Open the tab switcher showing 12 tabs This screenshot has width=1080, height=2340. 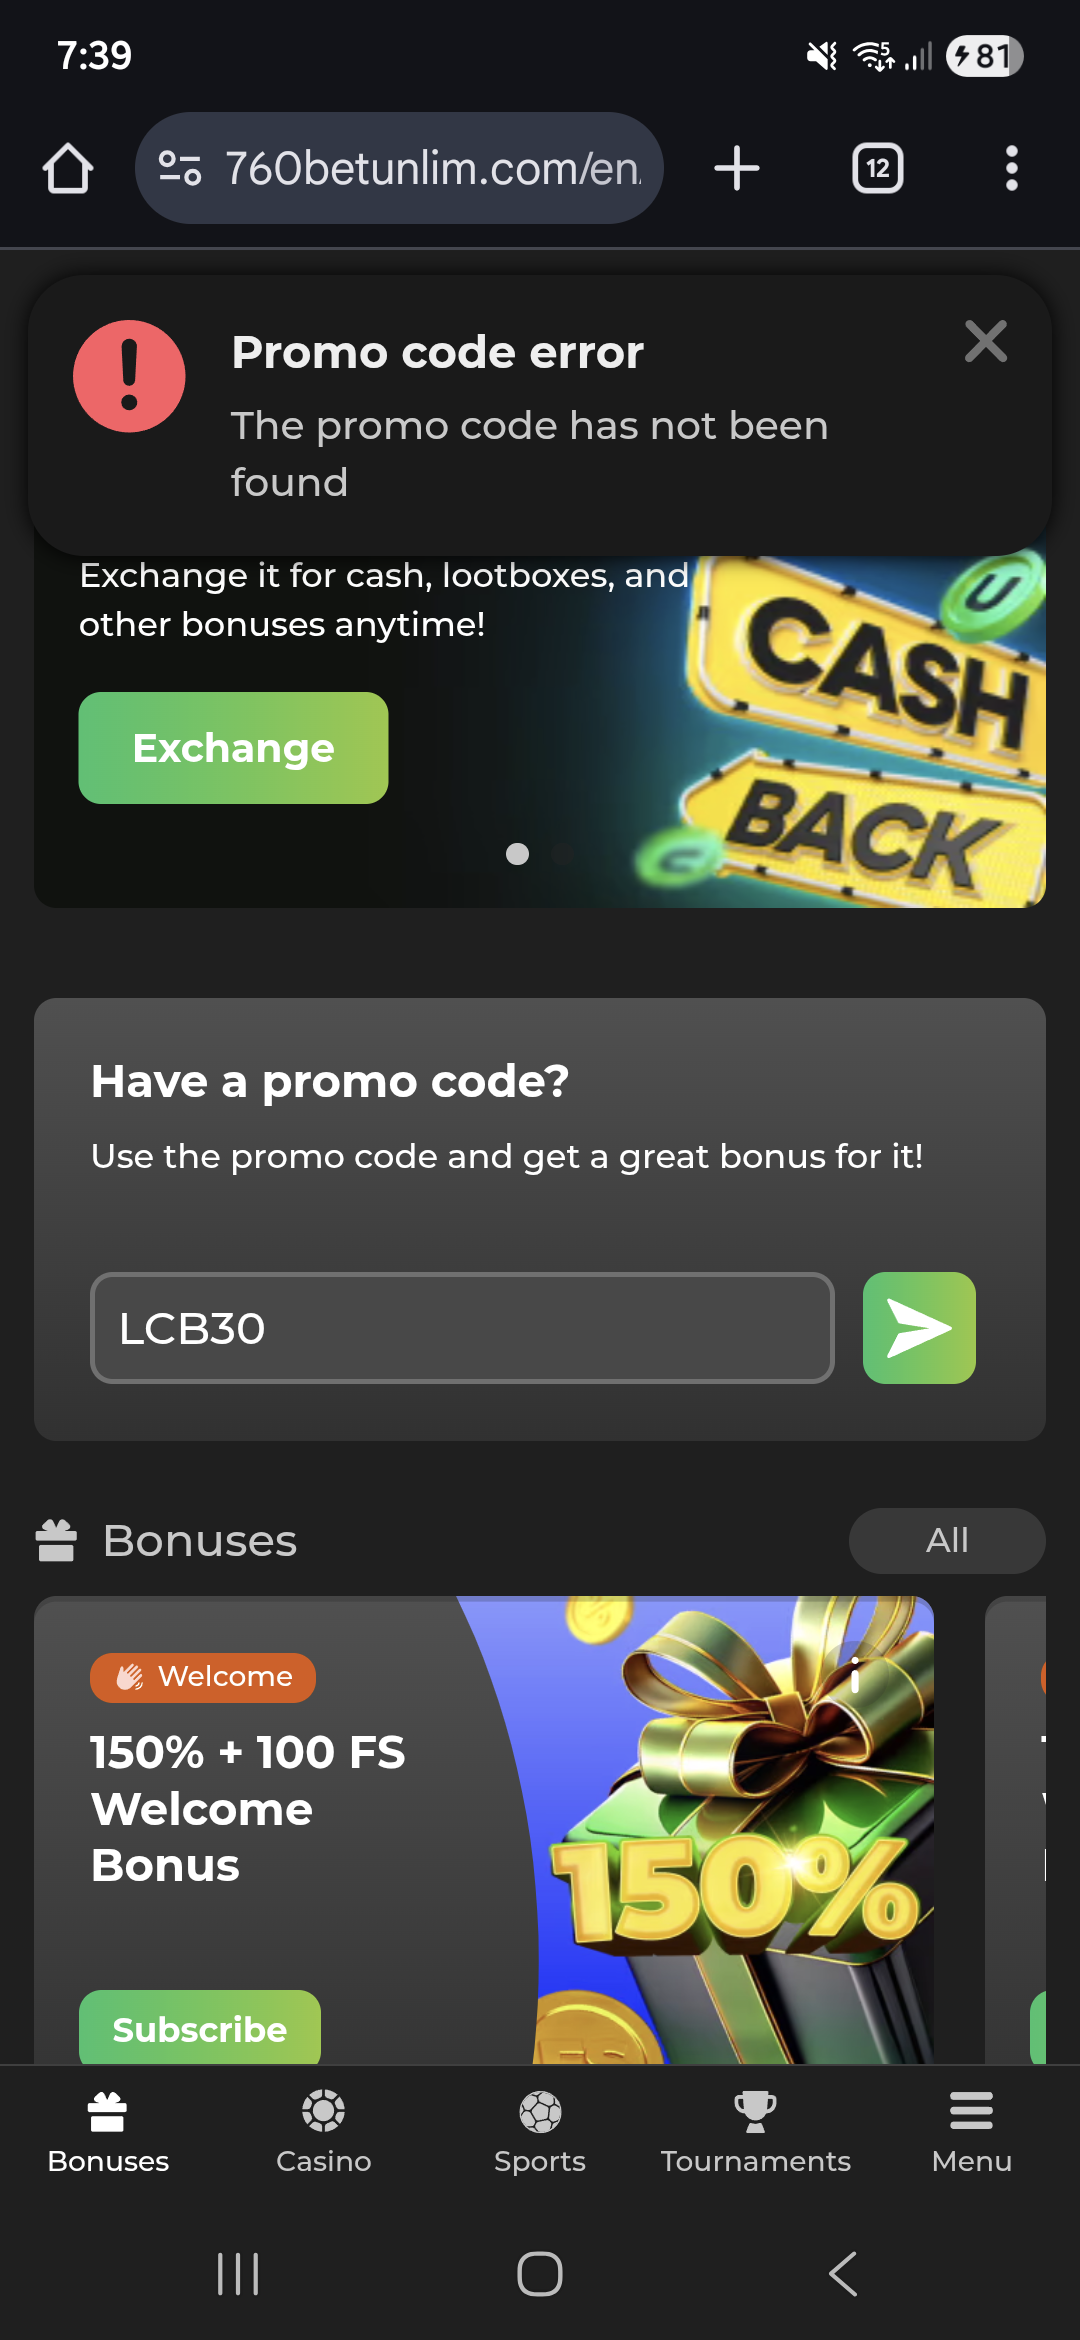(878, 168)
